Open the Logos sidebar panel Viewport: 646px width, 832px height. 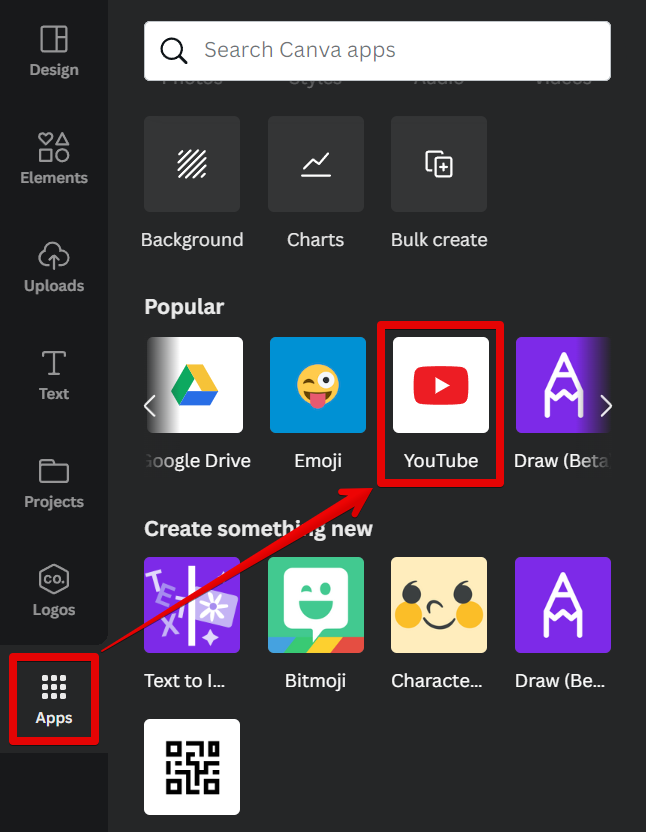click(54, 591)
